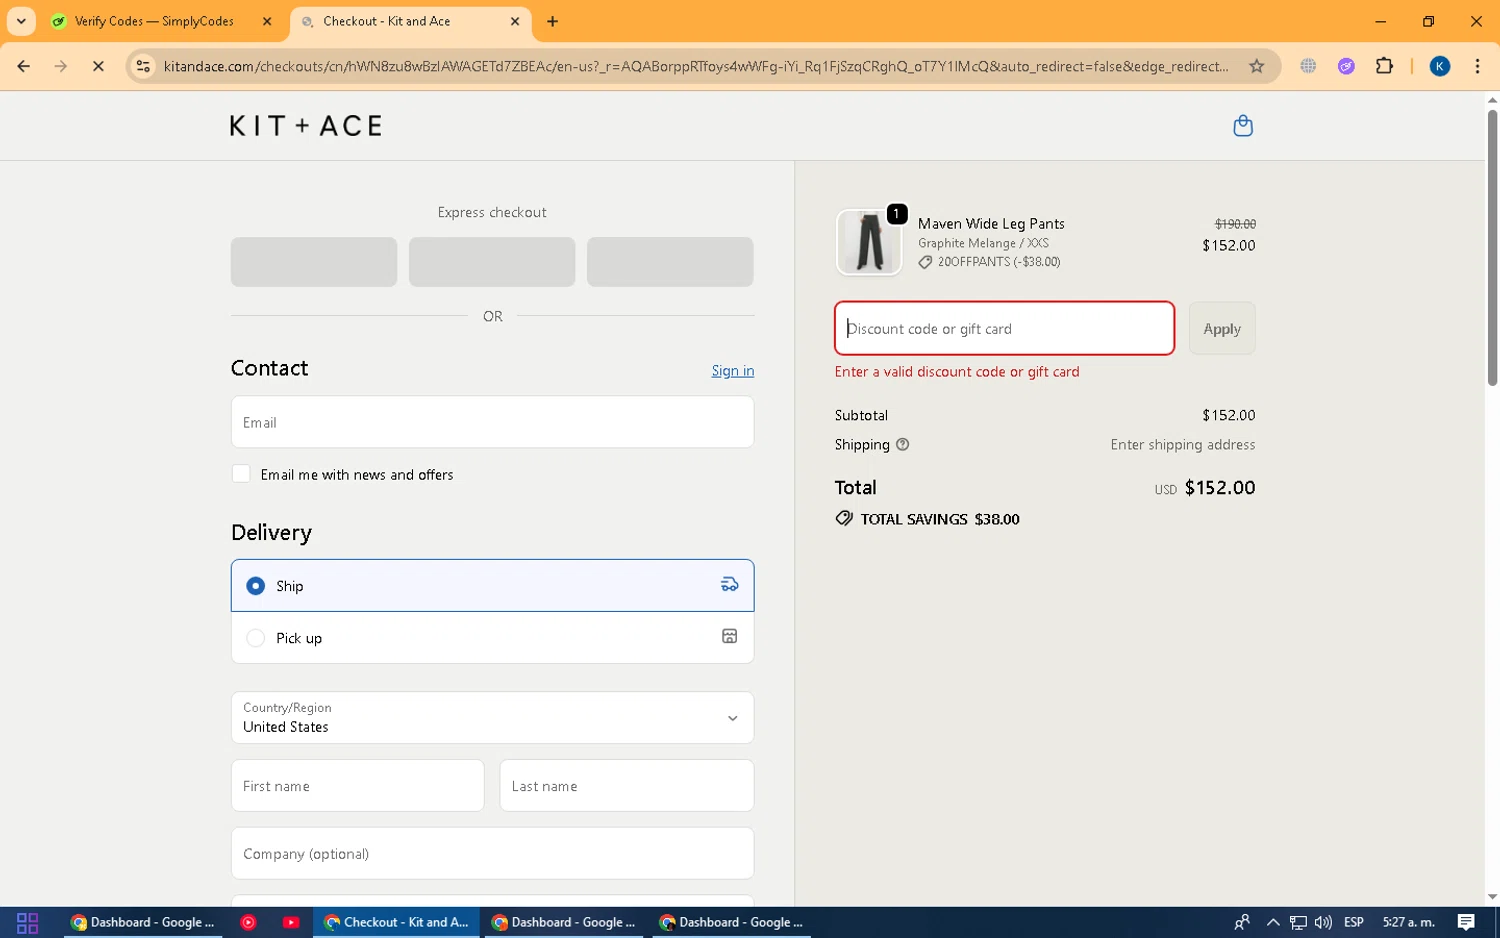Image resolution: width=1500 pixels, height=938 pixels.
Task: Click the Email input field
Action: (492, 422)
